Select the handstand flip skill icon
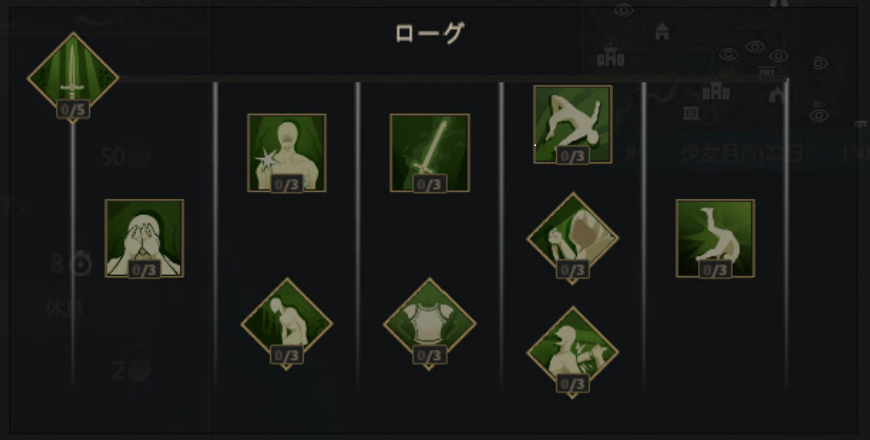The height and width of the screenshot is (440, 870). 715,238
